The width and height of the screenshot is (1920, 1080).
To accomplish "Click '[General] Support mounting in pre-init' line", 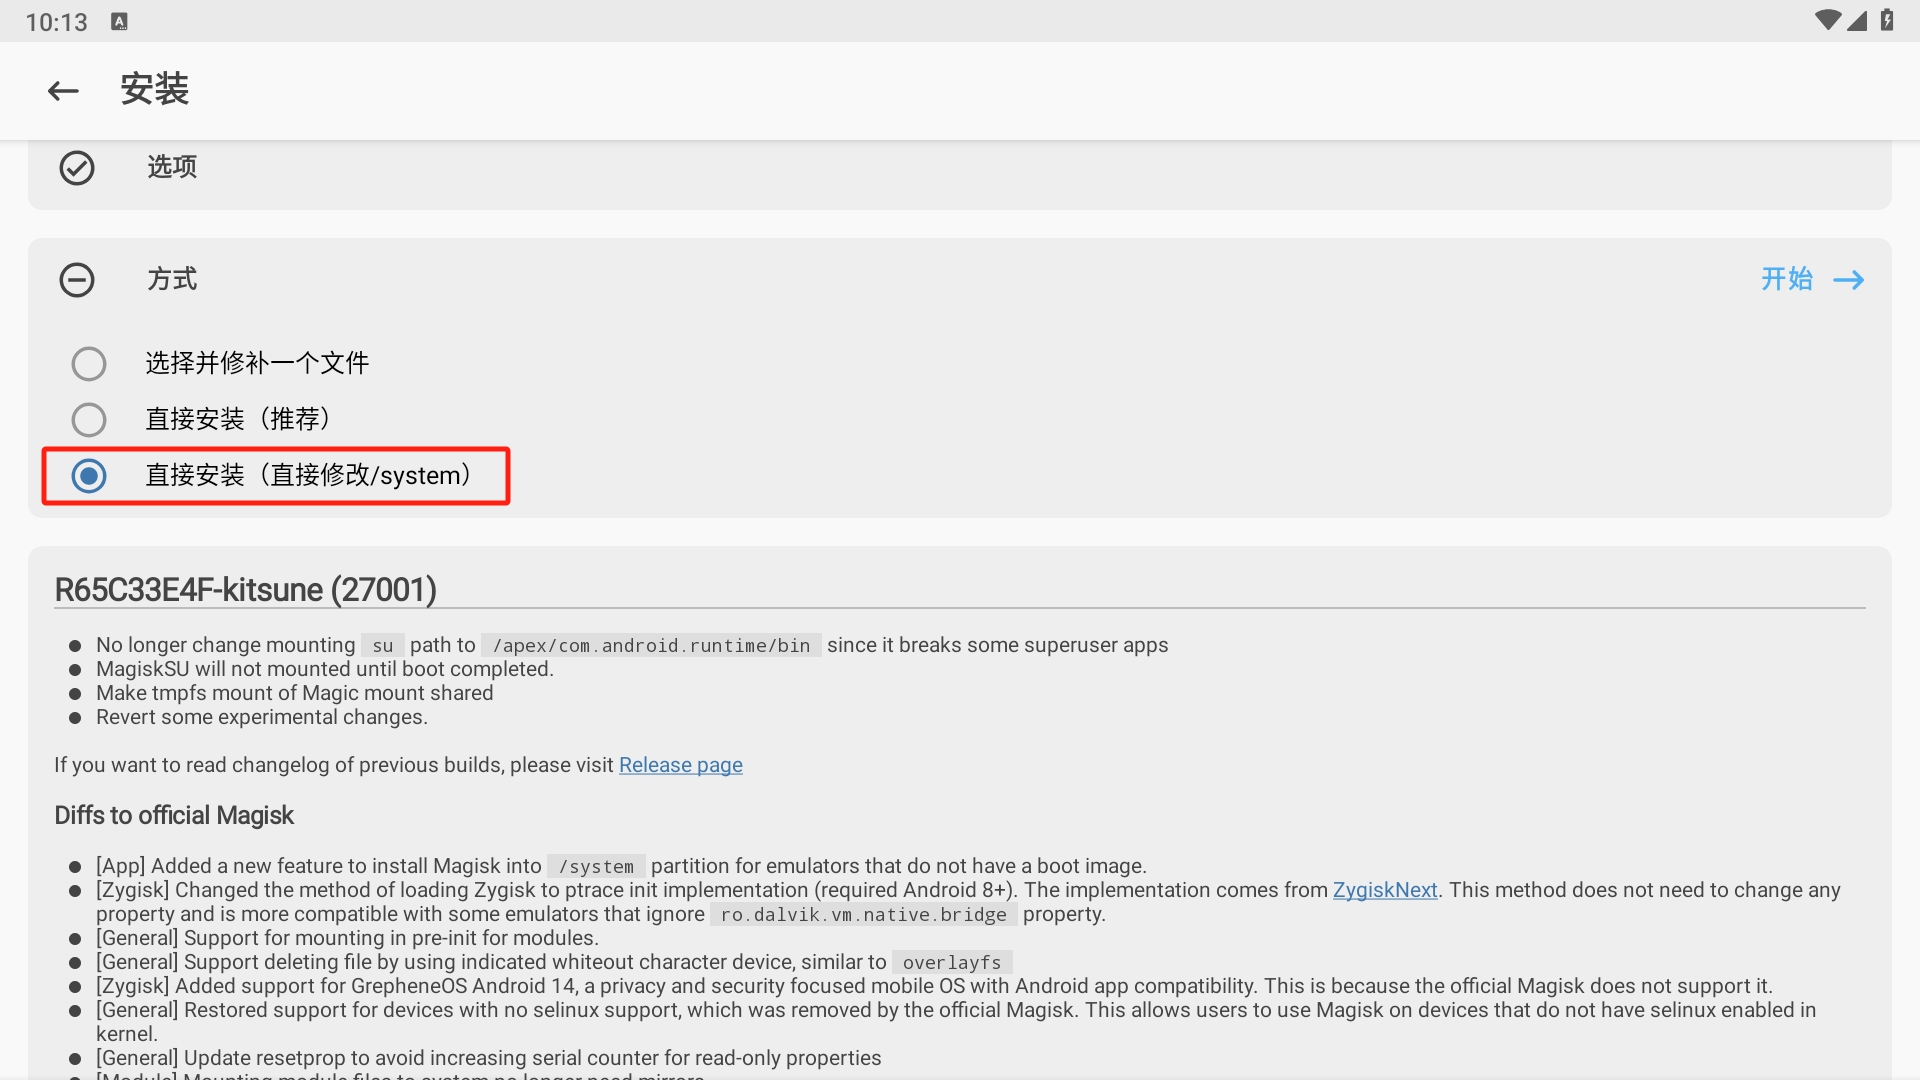I will click(x=347, y=938).
